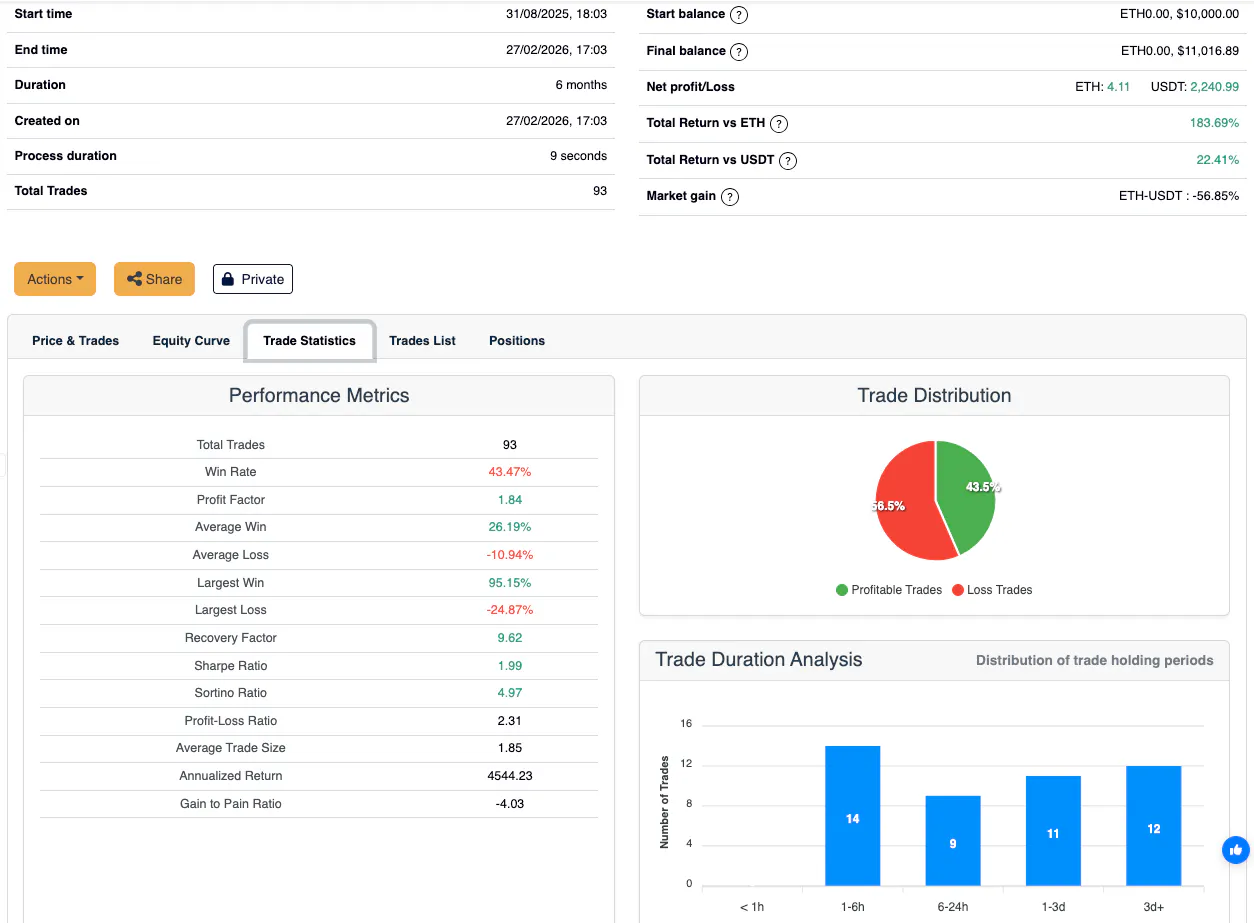Screen dimensions: 1254x923
Task: Click the Gain to Pain Ratio value -4.03
Action: coord(510,804)
